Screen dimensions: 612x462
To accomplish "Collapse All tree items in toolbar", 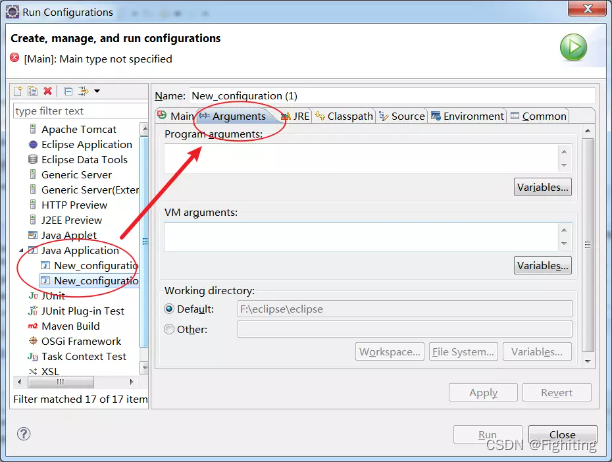I will pyautogui.click(x=68, y=91).
